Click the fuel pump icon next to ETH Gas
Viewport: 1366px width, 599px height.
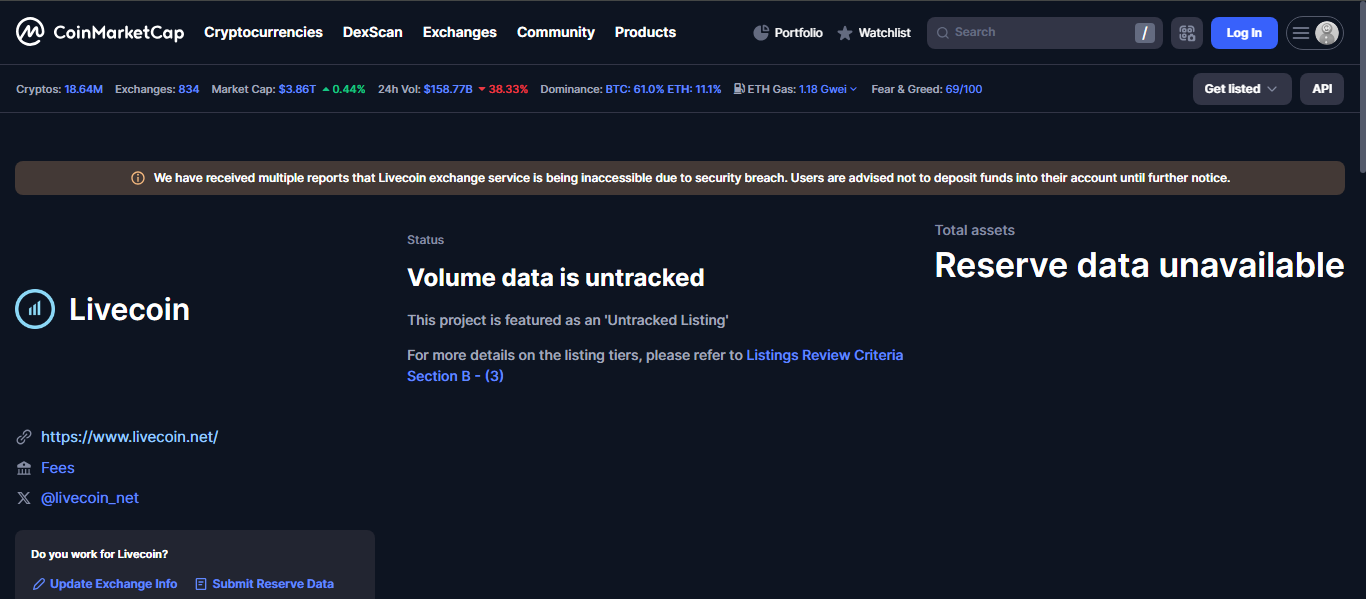(x=739, y=89)
